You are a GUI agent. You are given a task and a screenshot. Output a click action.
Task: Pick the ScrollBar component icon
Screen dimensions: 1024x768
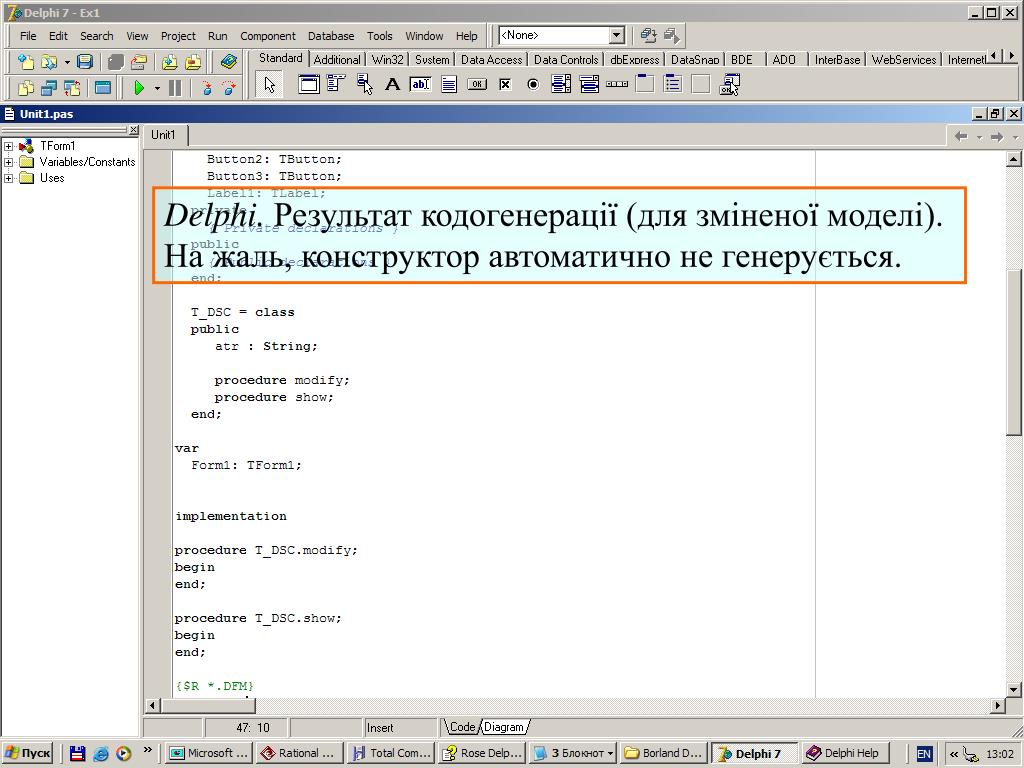pyautogui.click(x=616, y=84)
